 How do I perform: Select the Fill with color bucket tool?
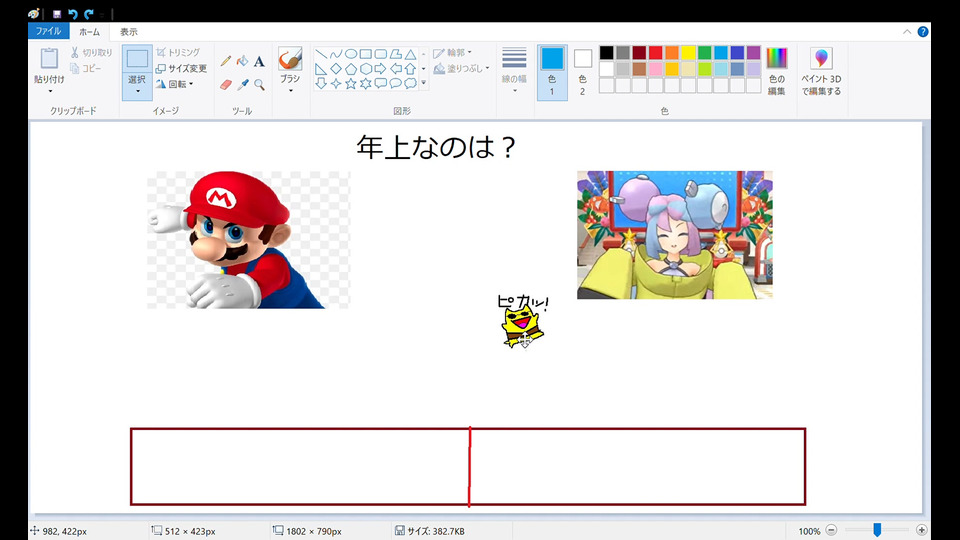point(242,61)
